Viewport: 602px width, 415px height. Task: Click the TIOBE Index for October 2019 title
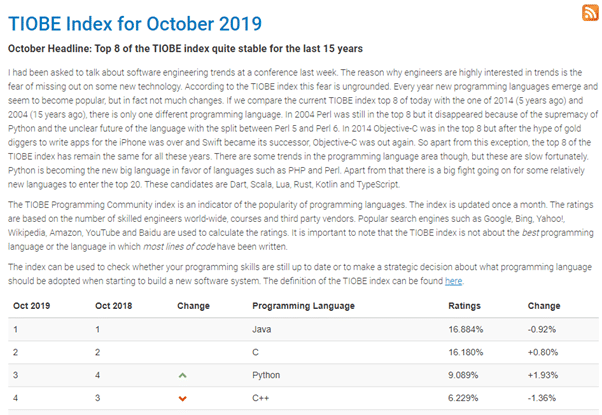(135, 24)
